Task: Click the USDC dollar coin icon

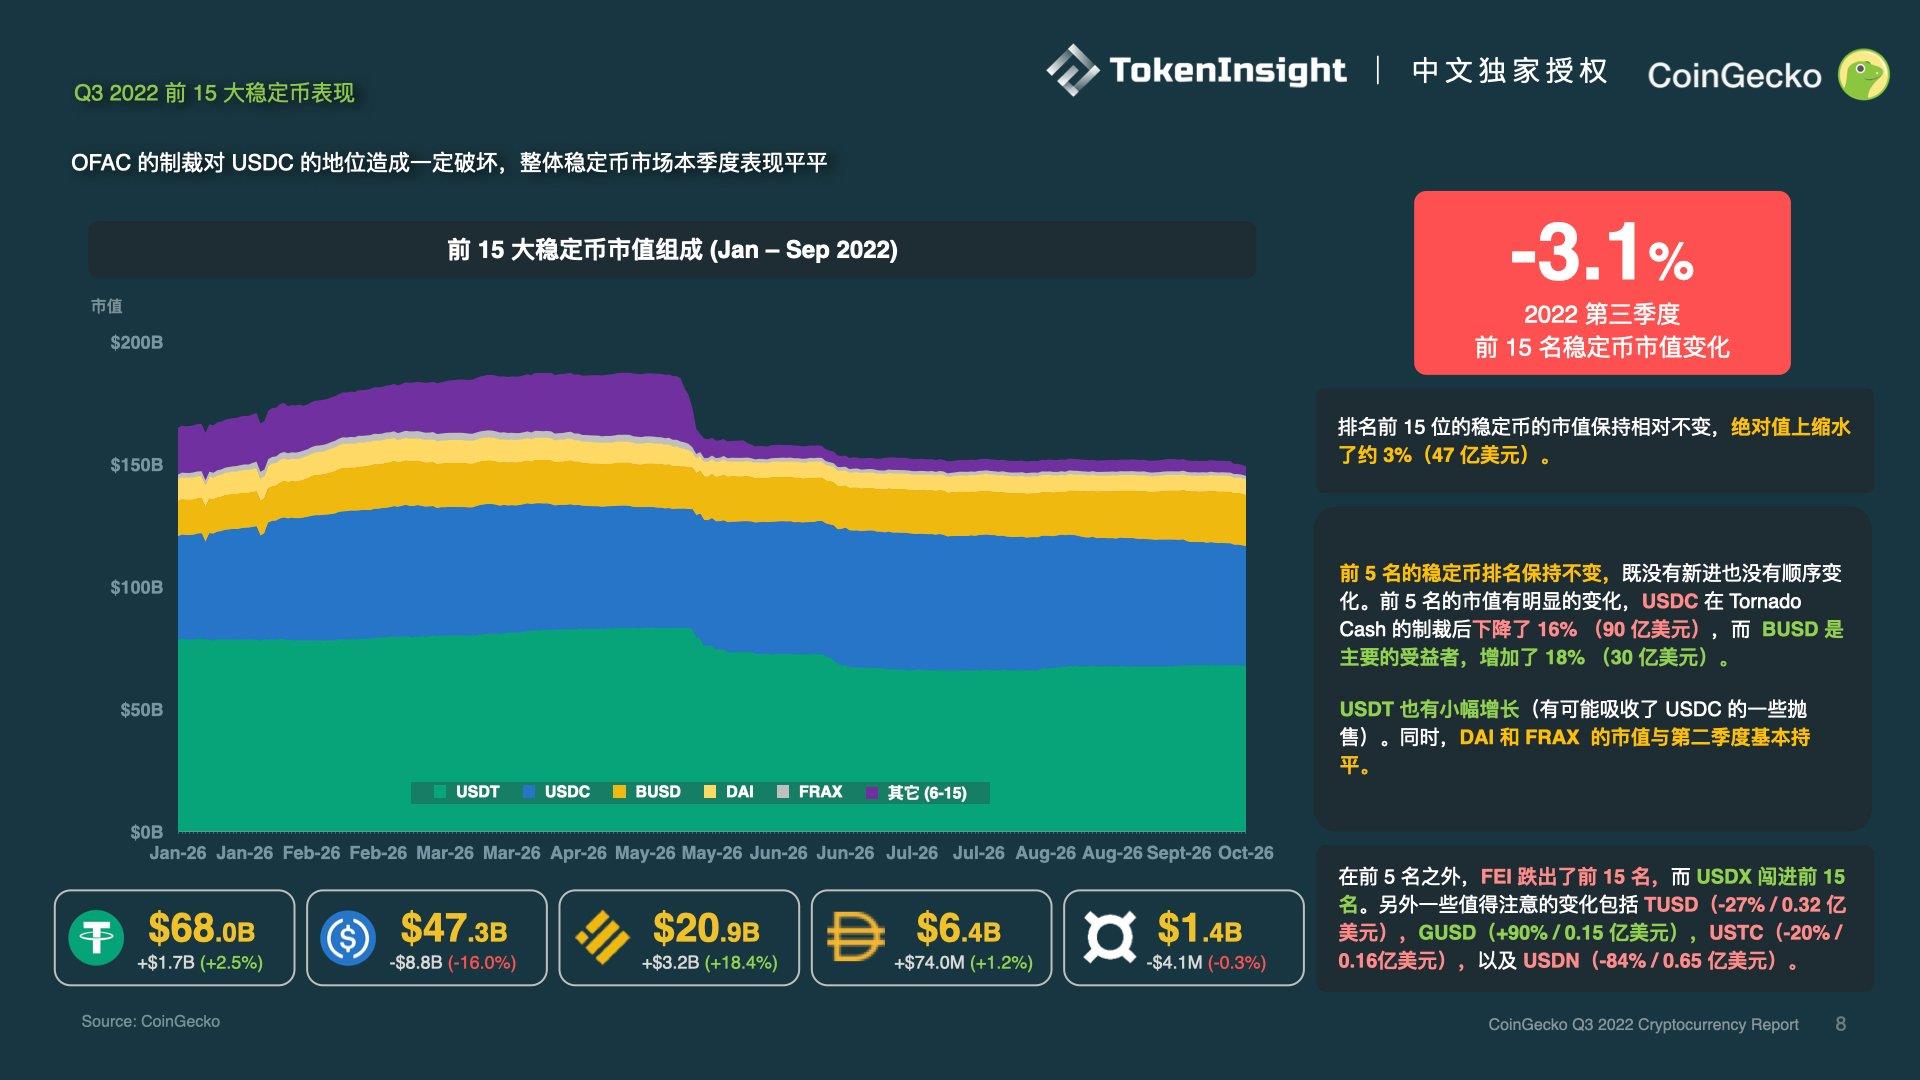Action: click(x=345, y=937)
